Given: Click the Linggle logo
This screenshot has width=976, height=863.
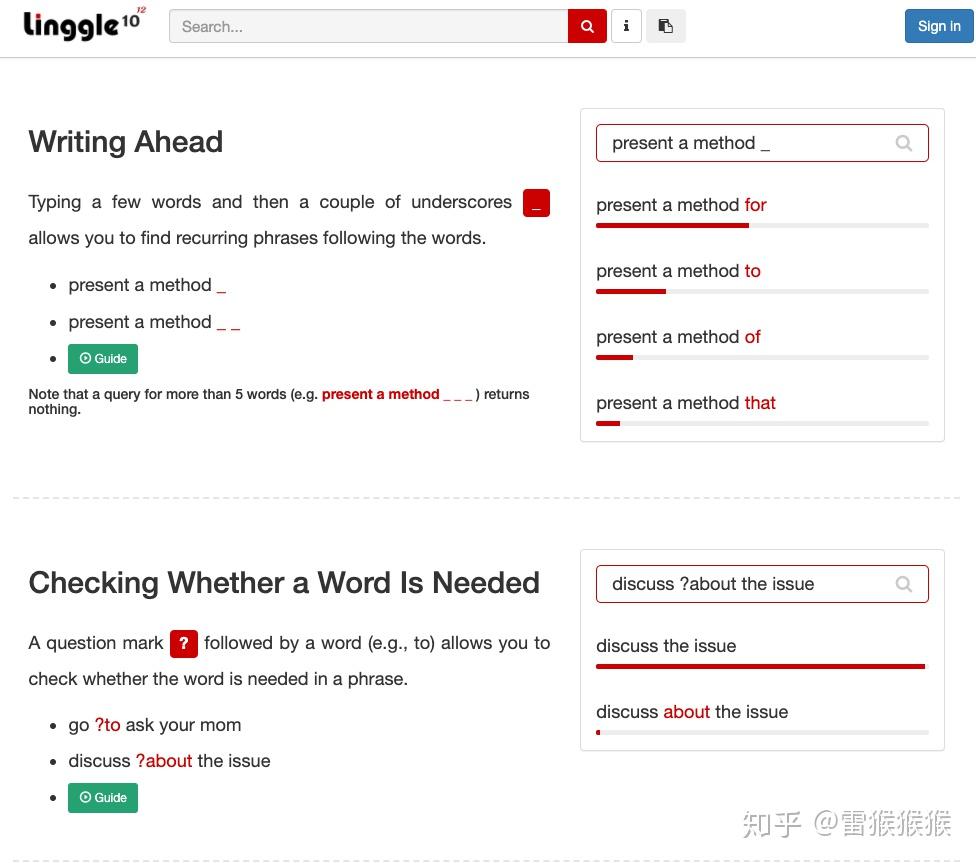Looking at the screenshot, I should pos(78,25).
